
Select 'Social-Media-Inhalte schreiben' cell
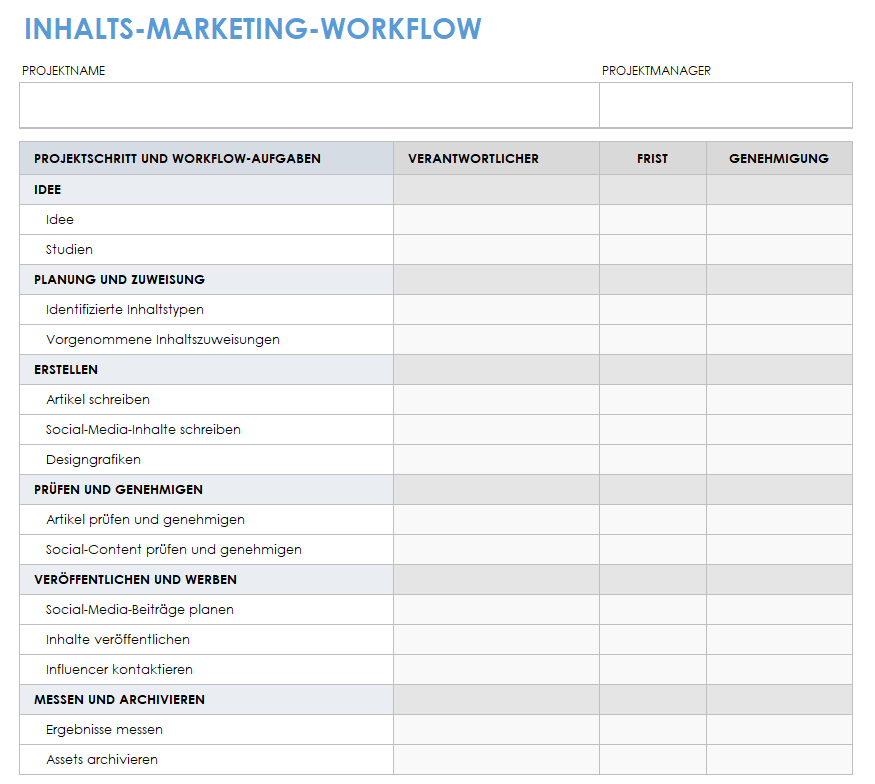tap(206, 430)
